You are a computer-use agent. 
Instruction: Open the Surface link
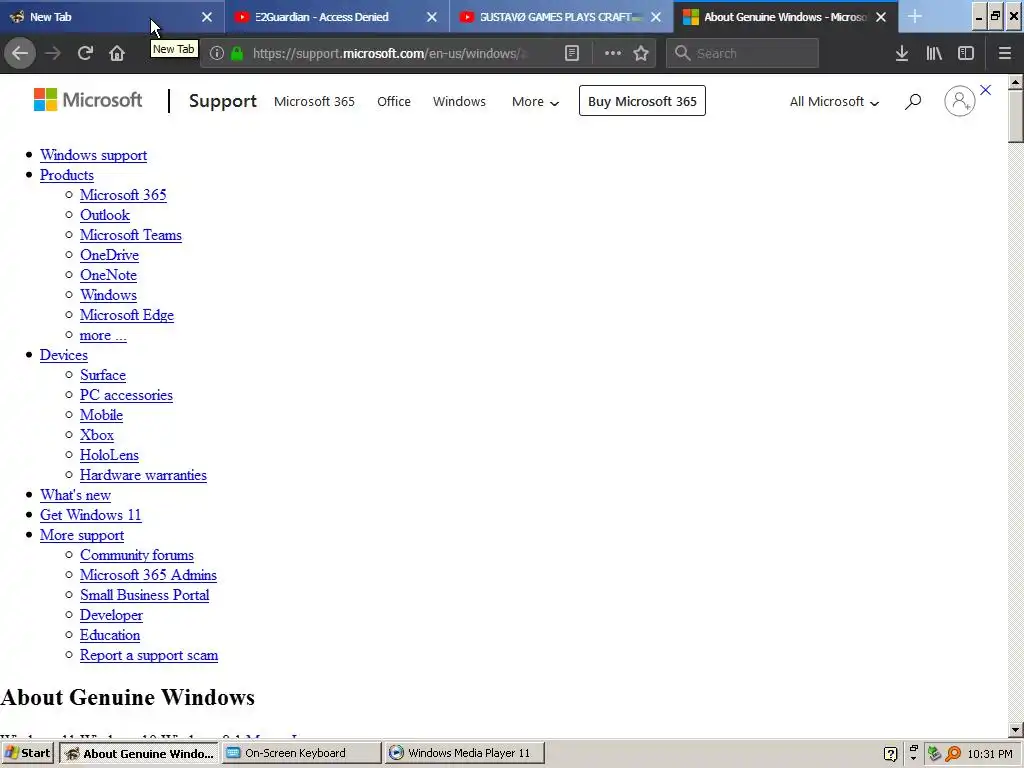click(x=103, y=375)
